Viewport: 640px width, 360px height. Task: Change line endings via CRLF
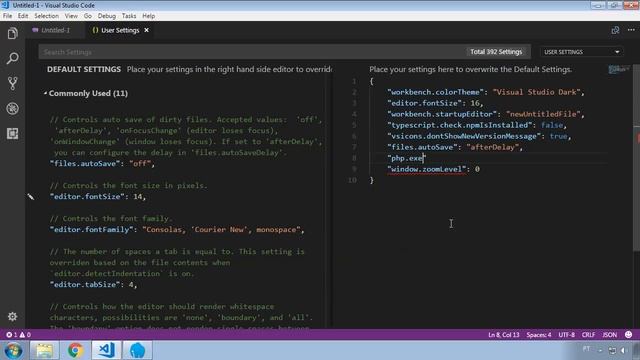click(x=588, y=335)
